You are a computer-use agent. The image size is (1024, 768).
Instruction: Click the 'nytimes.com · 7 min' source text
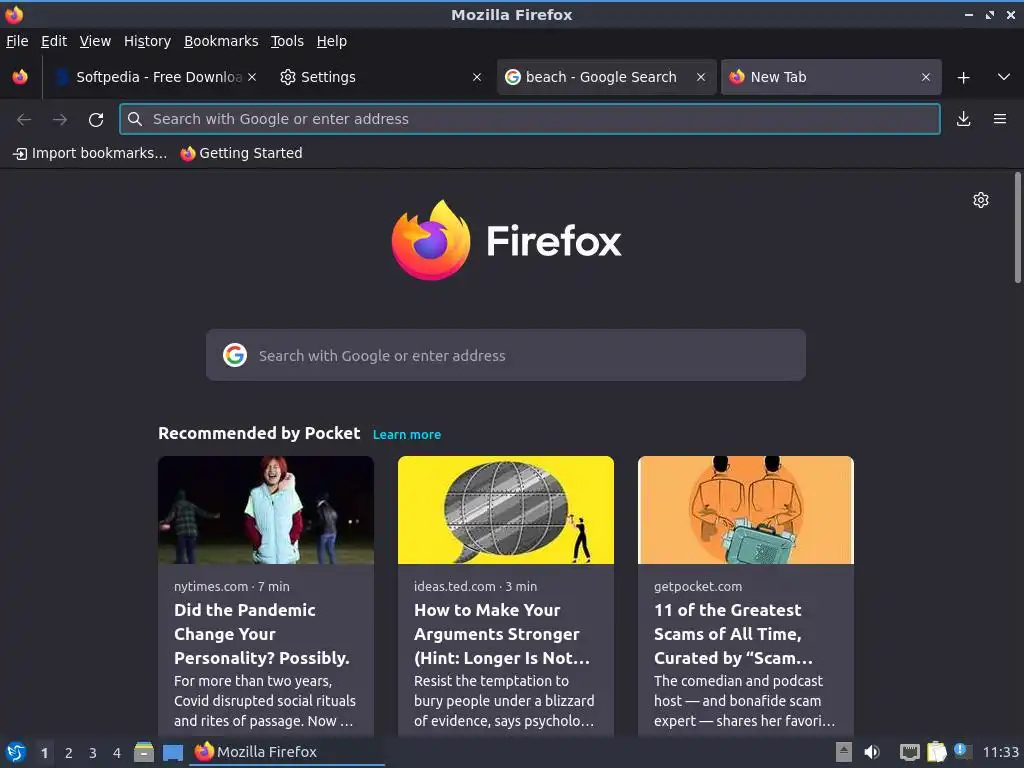coord(232,586)
